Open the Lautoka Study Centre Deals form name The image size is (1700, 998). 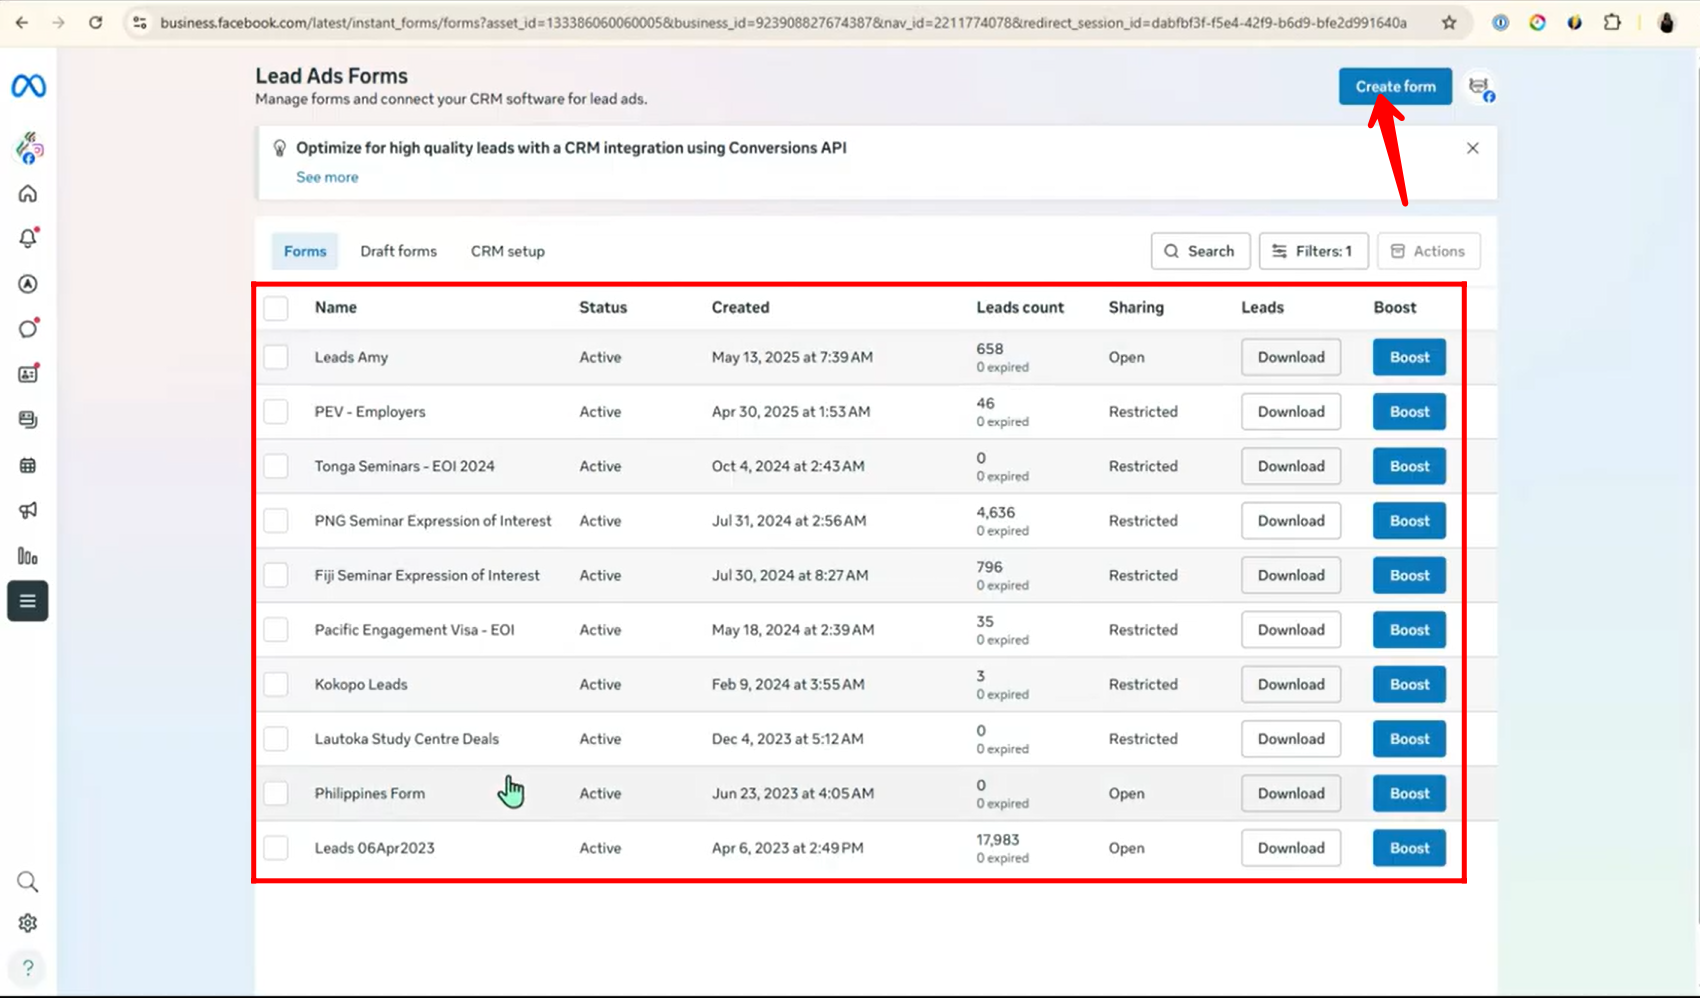click(x=406, y=739)
